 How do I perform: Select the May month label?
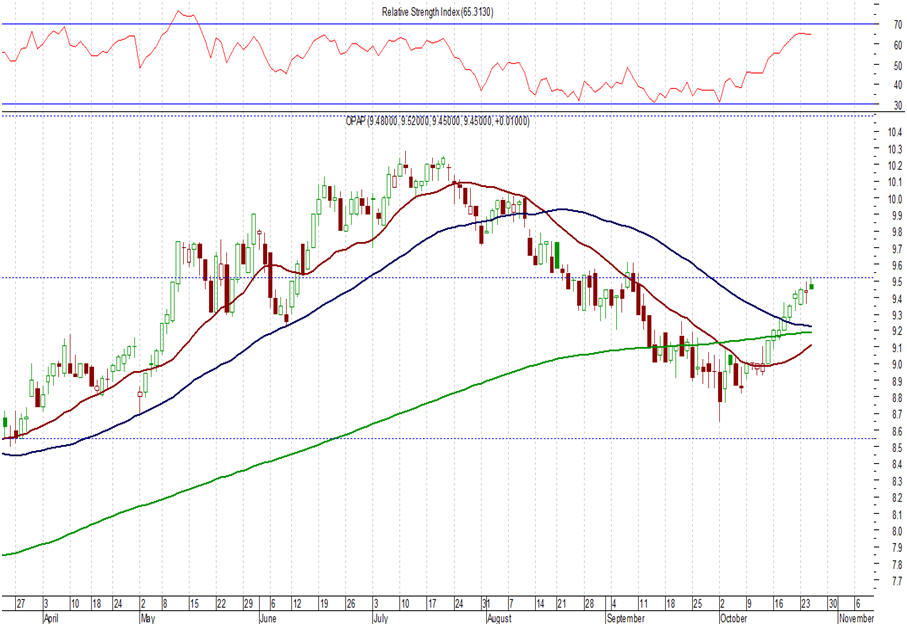tap(148, 618)
